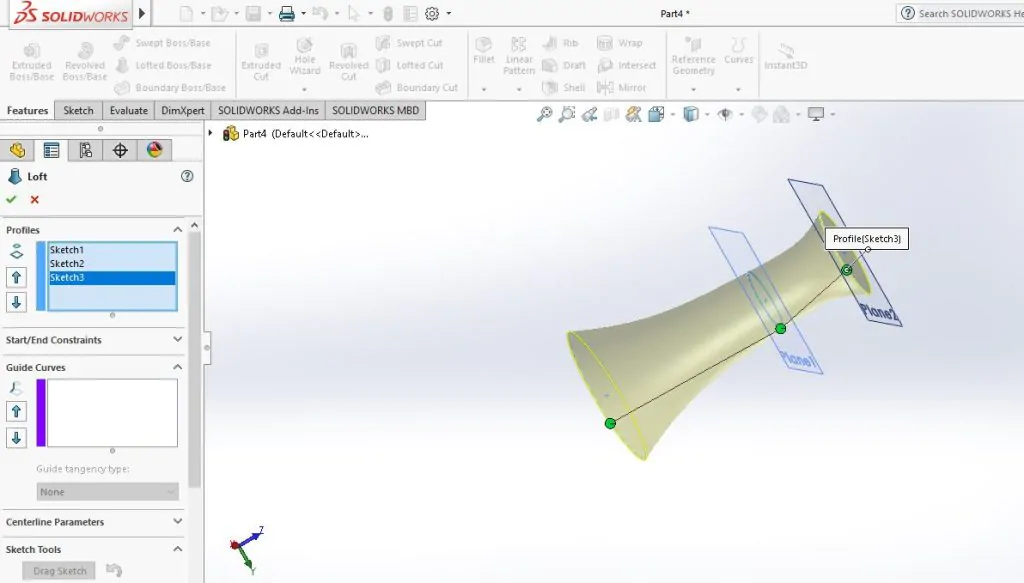The height and width of the screenshot is (583, 1024).
Task: Click the Linear Pattern tool
Action: click(x=519, y=55)
